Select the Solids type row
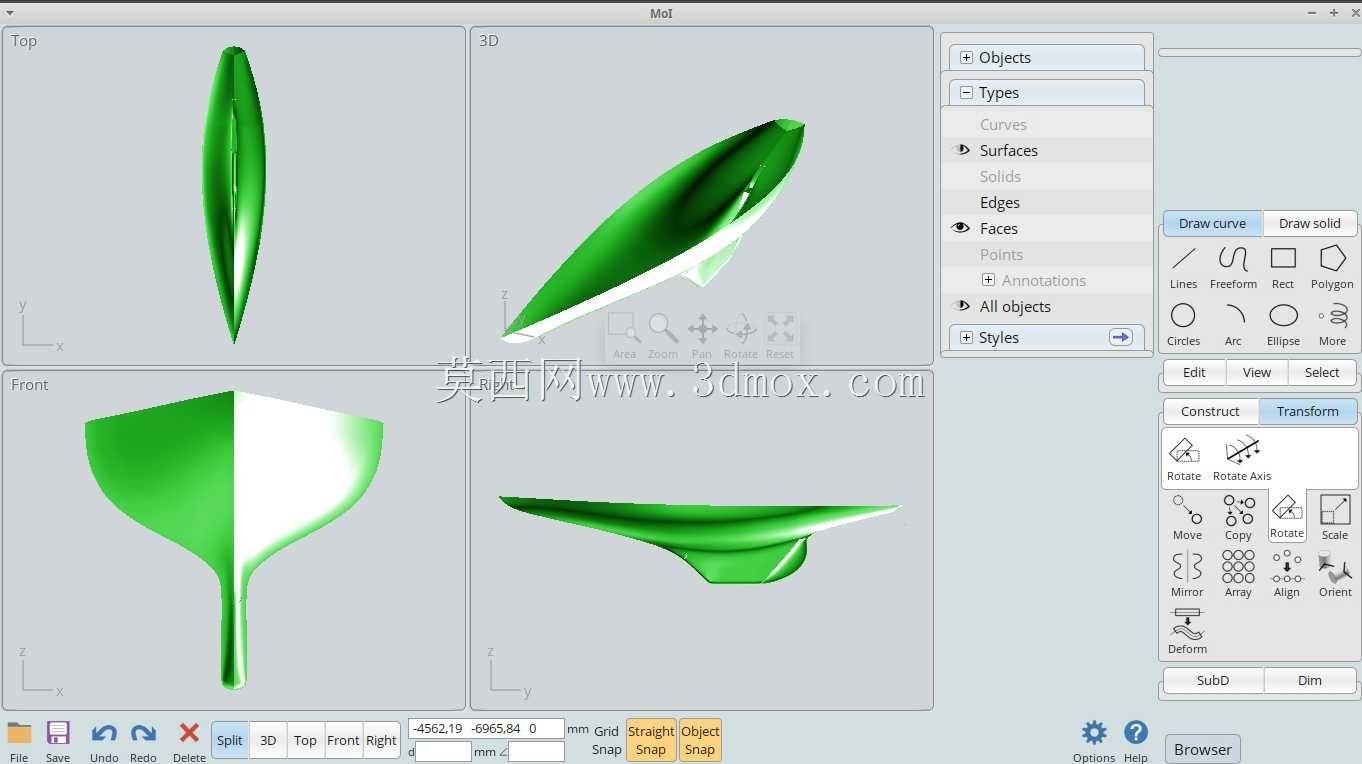The height and width of the screenshot is (764, 1362). (x=1046, y=176)
